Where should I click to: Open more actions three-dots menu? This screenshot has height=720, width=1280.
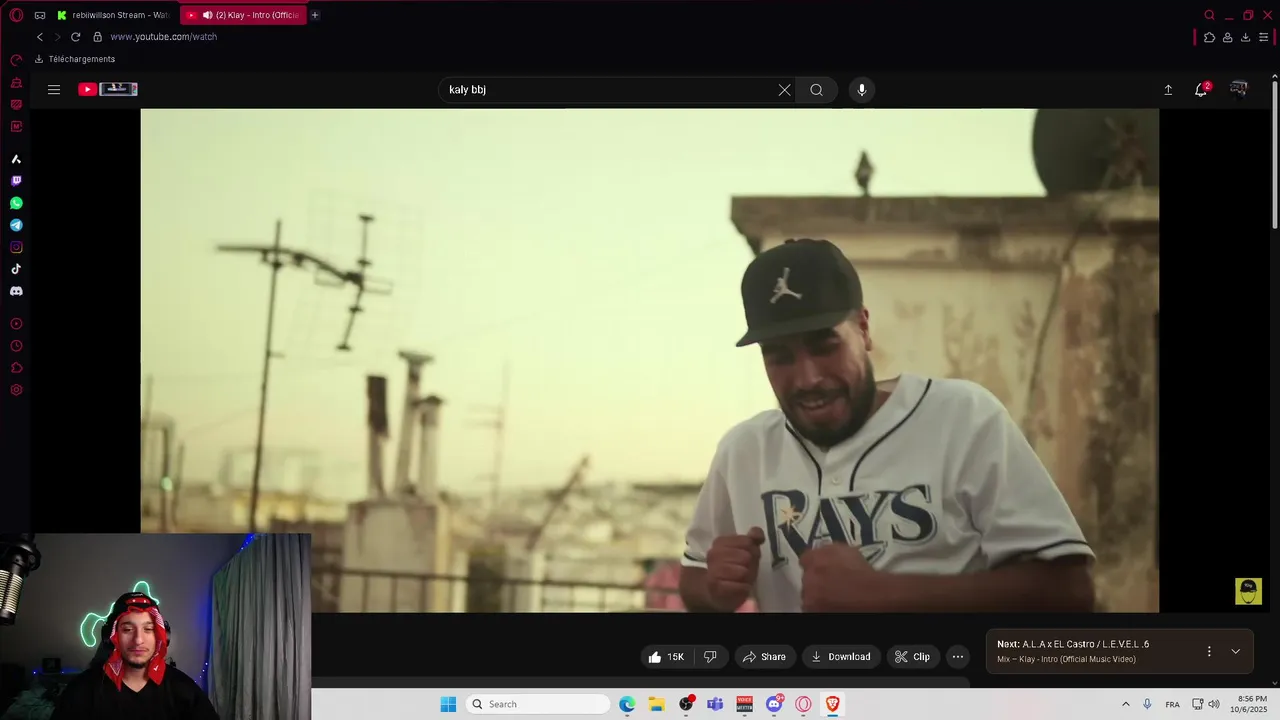tap(958, 657)
